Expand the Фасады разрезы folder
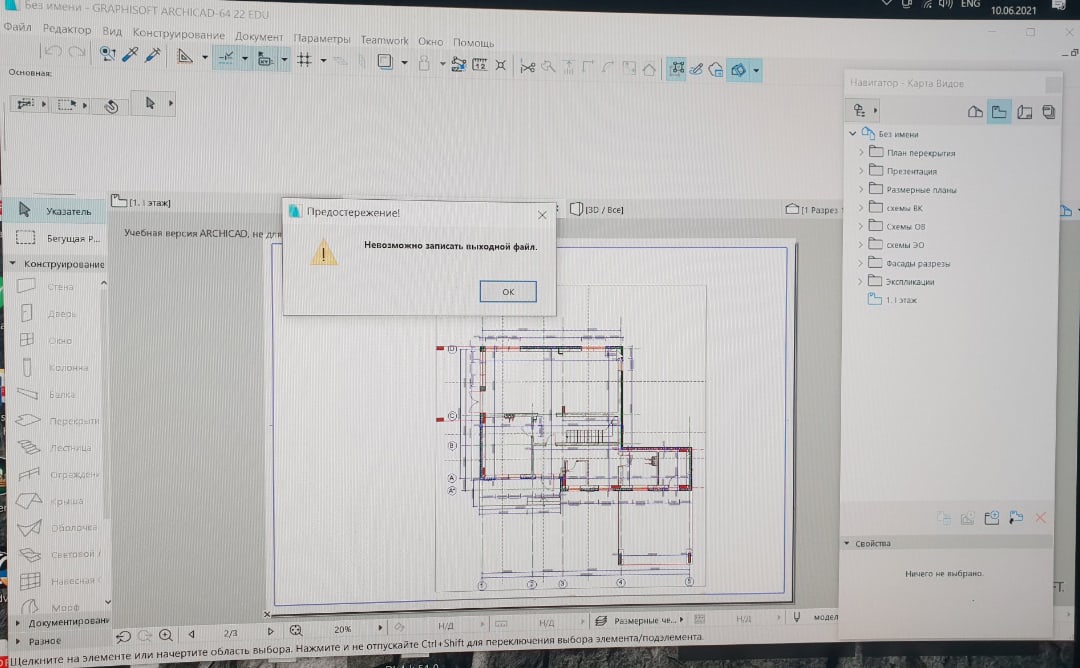1080x668 pixels. (861, 262)
